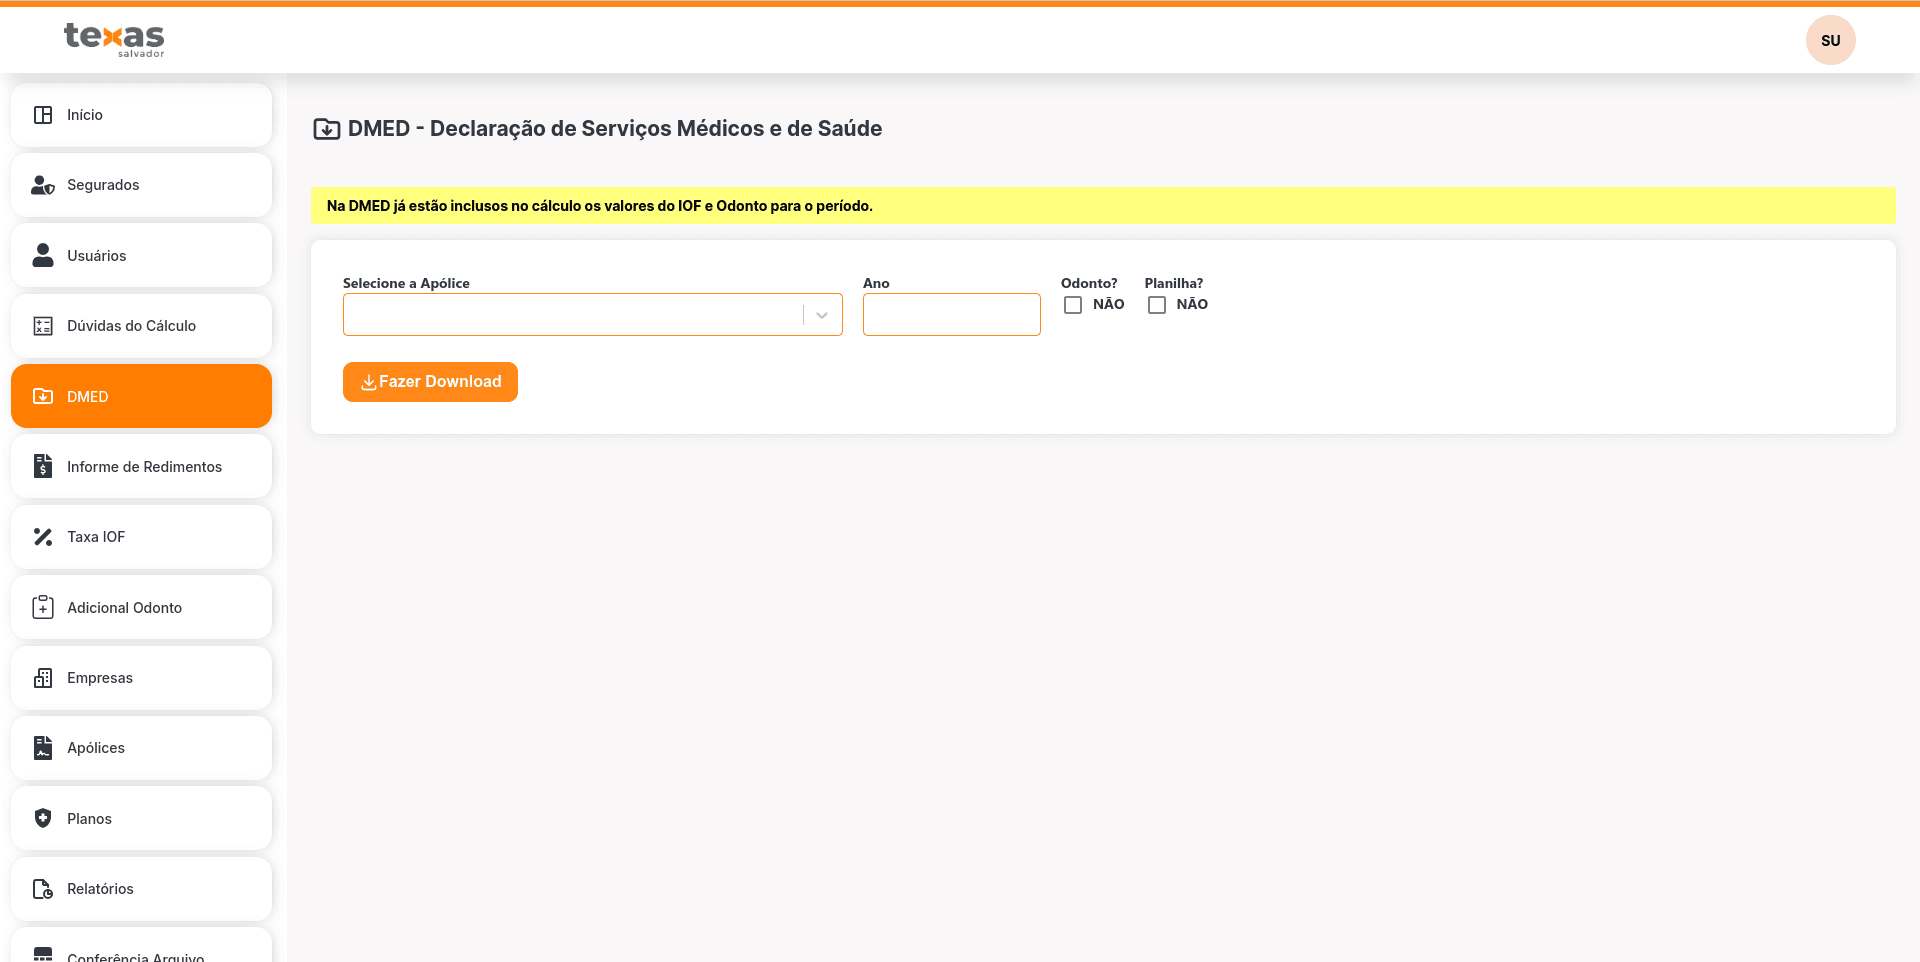Image resolution: width=1920 pixels, height=962 pixels.
Task: Click the Planos shield icon
Action: click(x=43, y=819)
